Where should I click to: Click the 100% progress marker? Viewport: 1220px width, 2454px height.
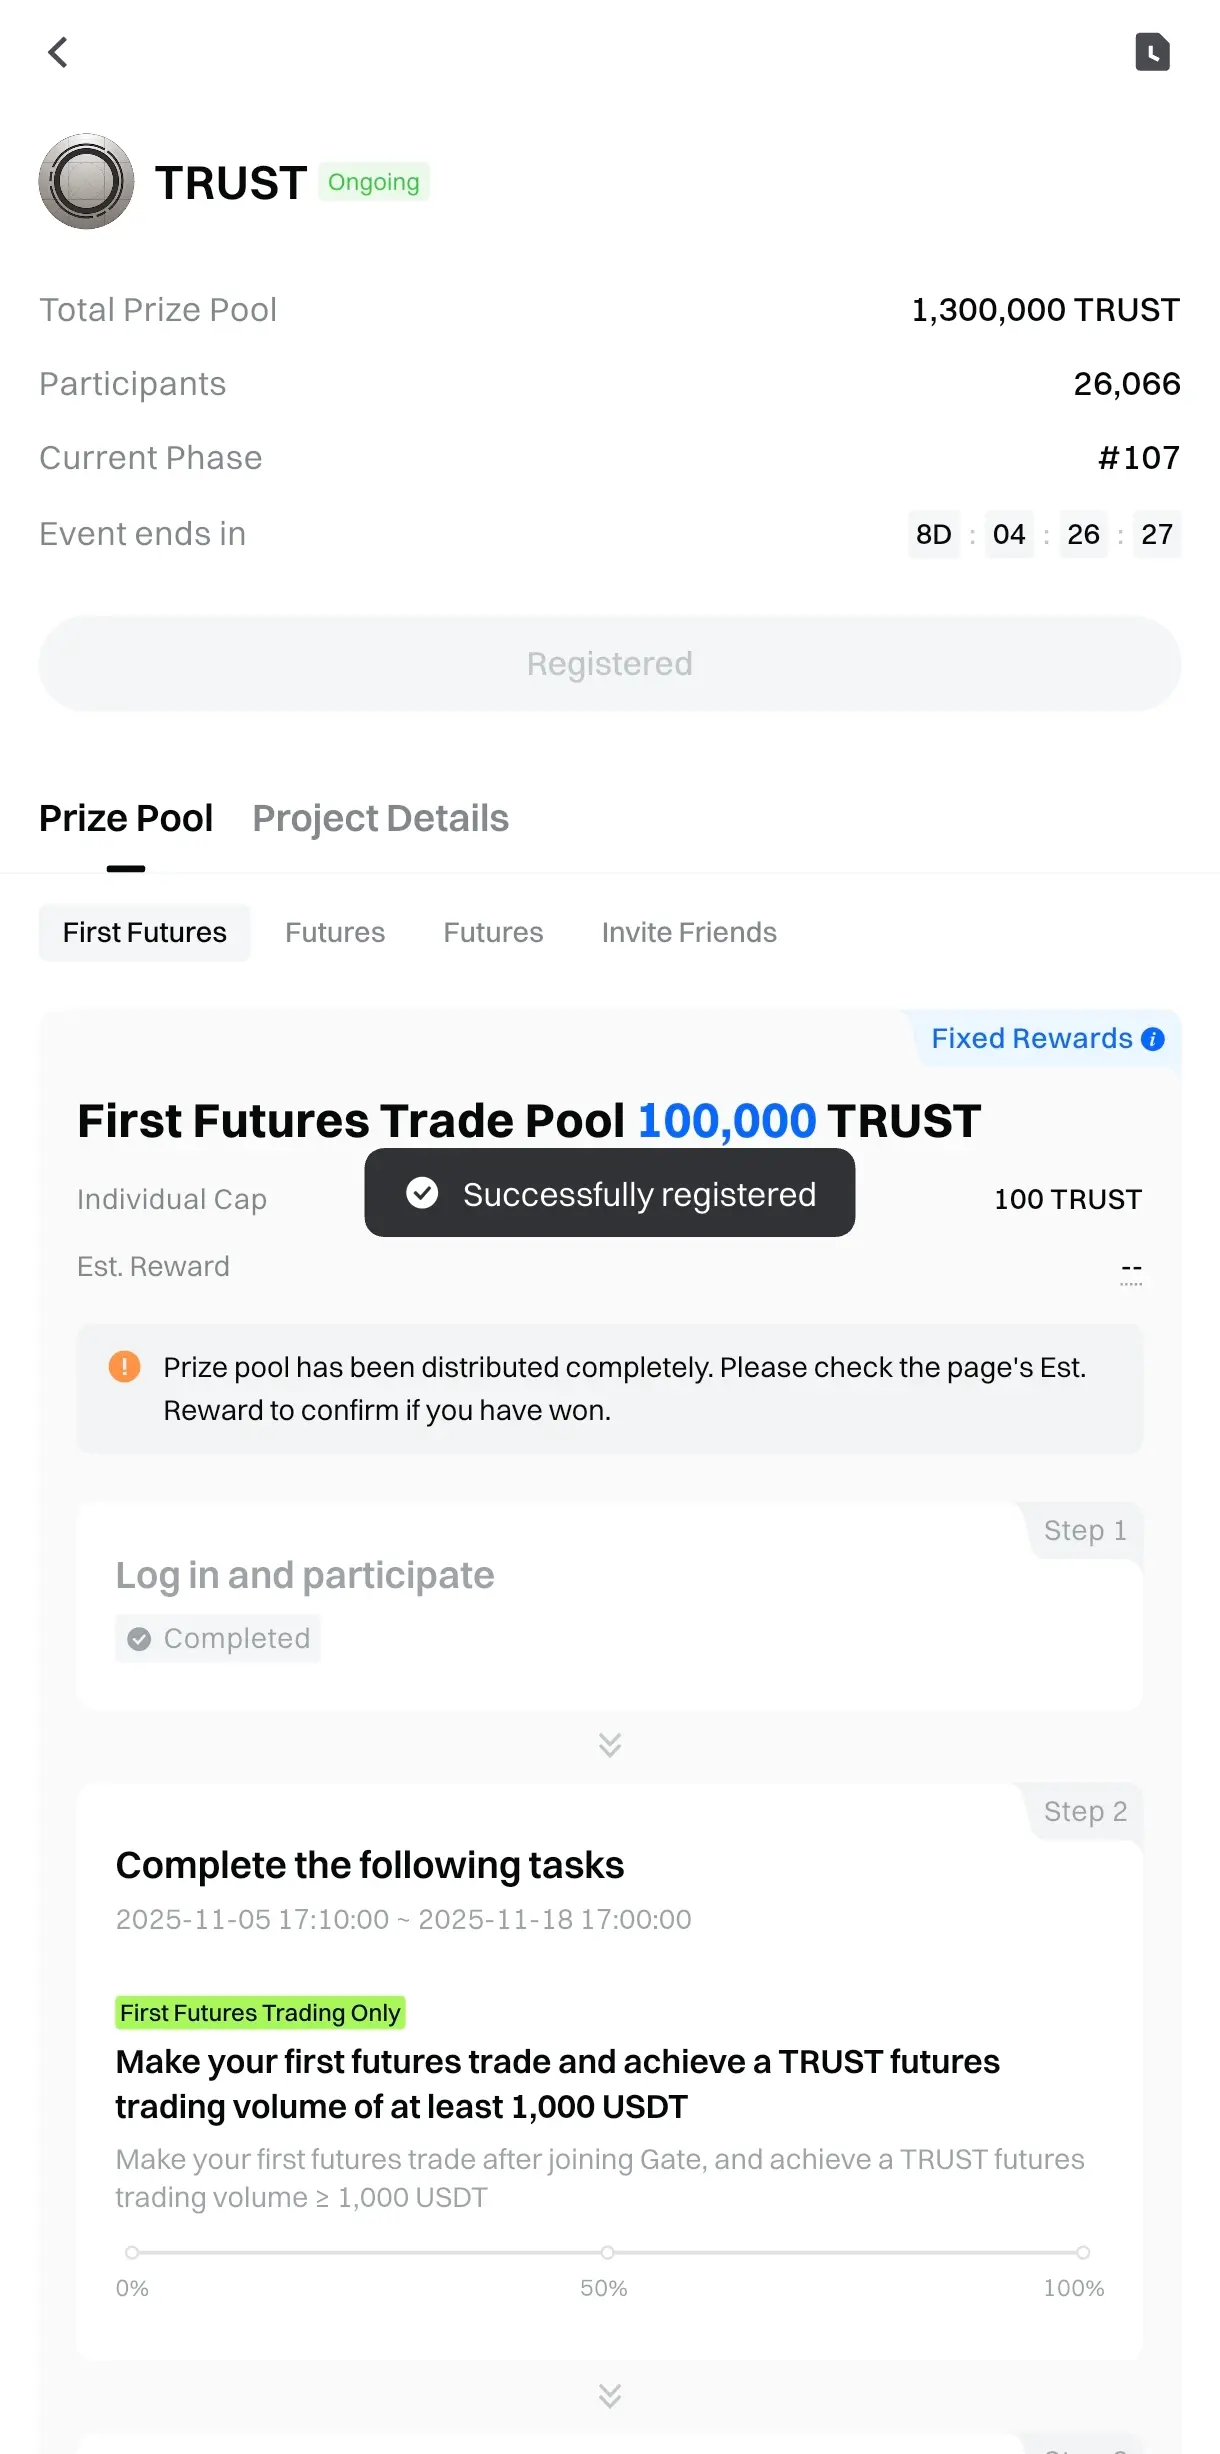pos(1083,2252)
